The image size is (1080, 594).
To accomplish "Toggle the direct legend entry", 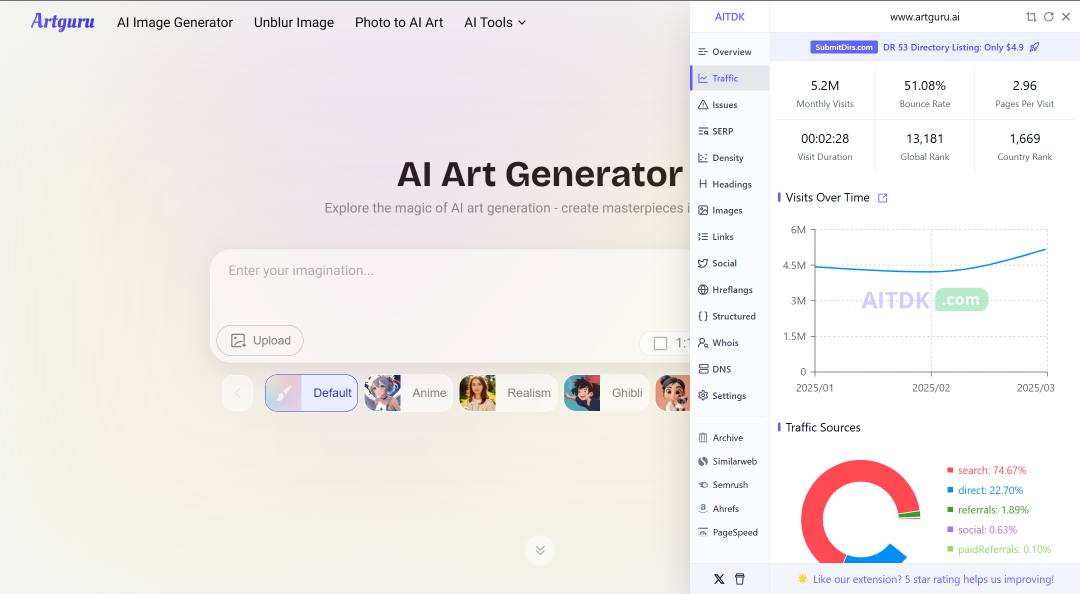I will click(985, 490).
